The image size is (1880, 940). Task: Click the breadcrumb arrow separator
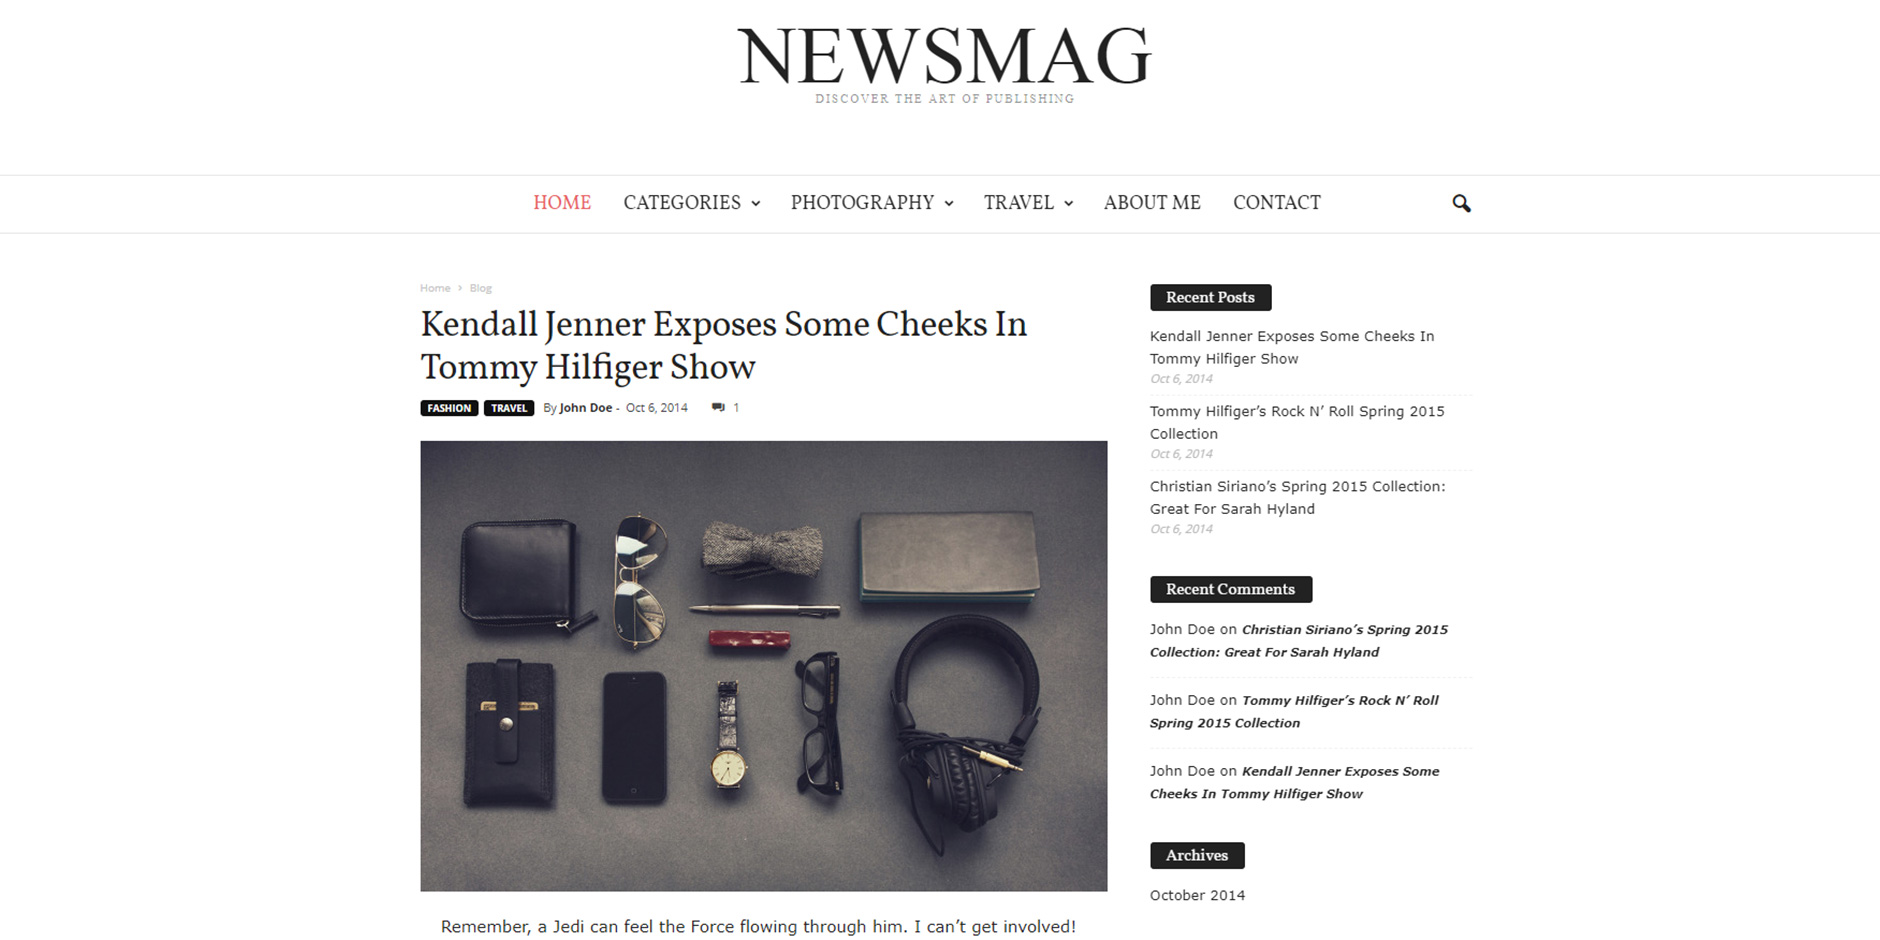pyautogui.click(x=460, y=288)
